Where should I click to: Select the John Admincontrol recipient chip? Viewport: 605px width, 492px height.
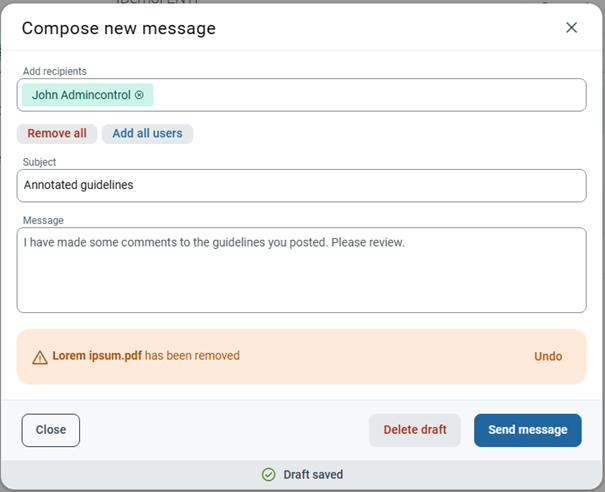(87, 95)
